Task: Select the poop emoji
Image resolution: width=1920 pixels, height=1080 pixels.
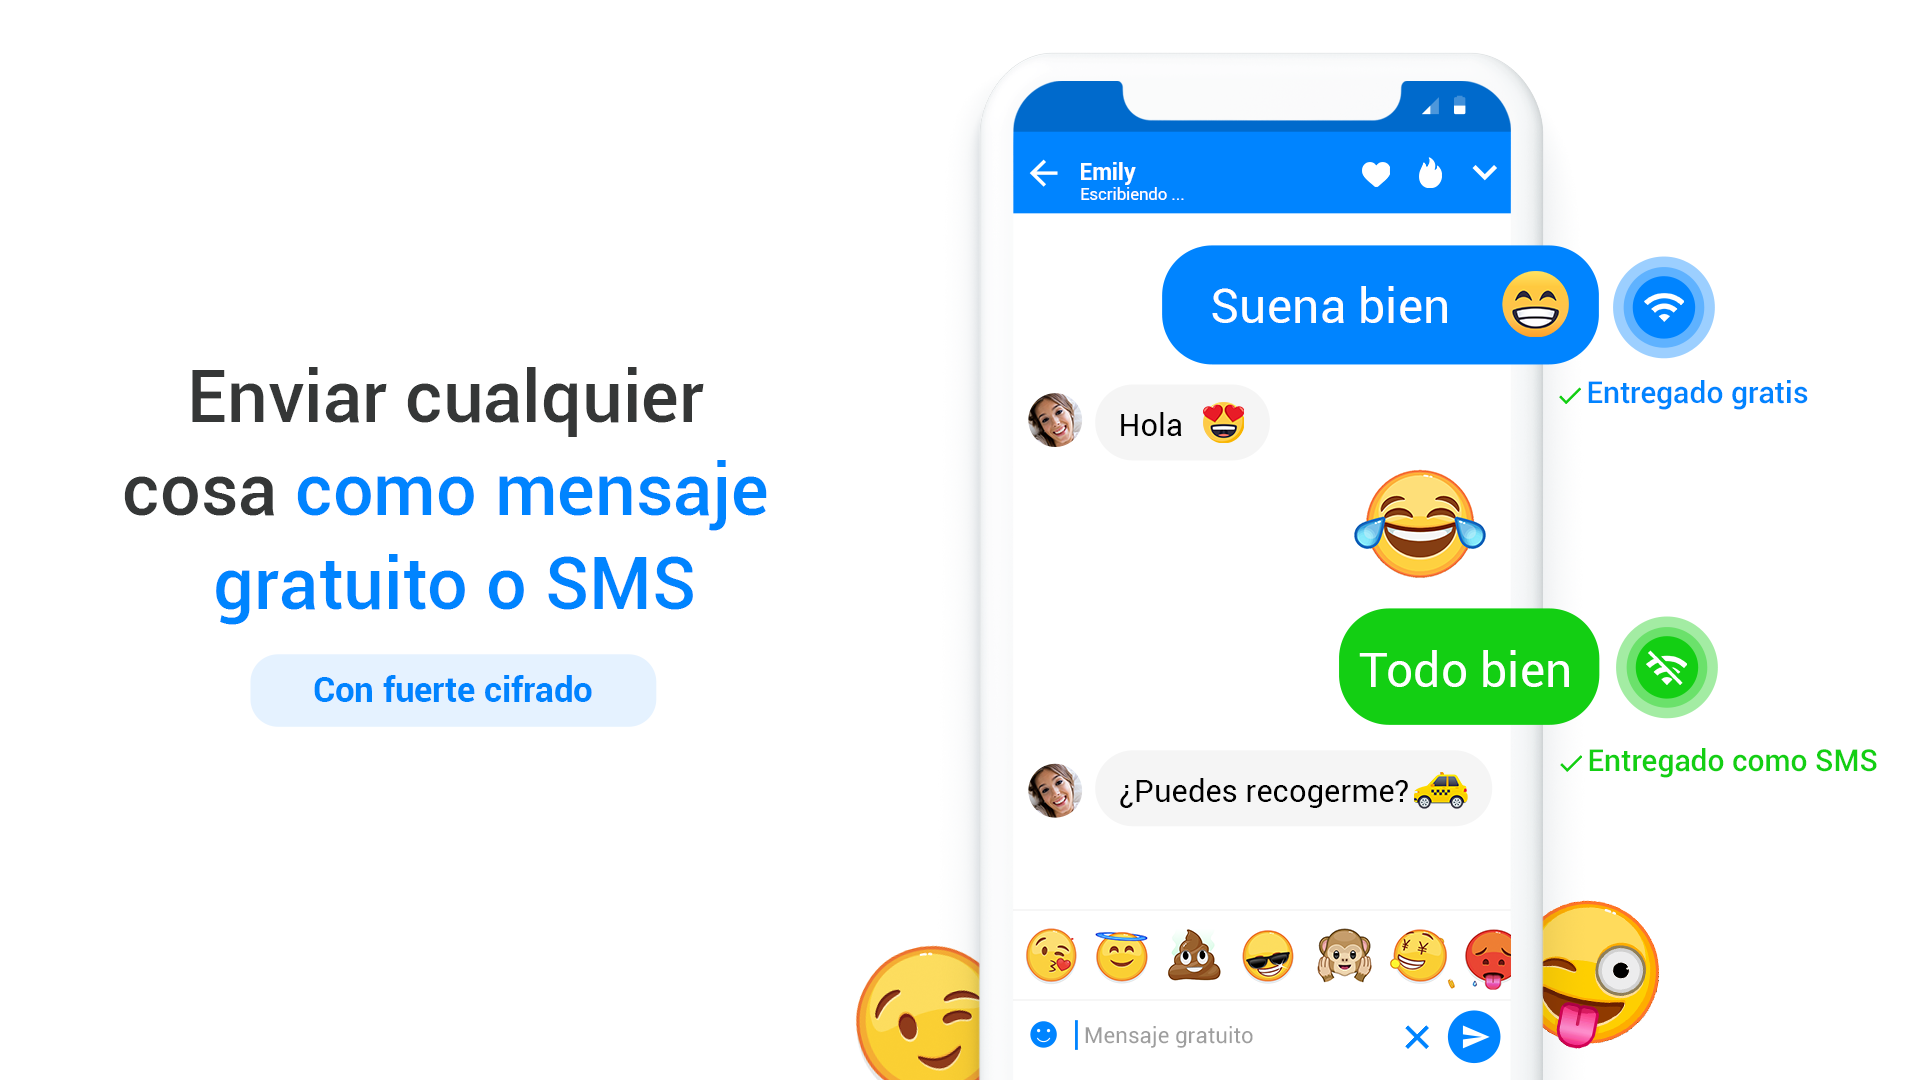Action: tap(1195, 955)
